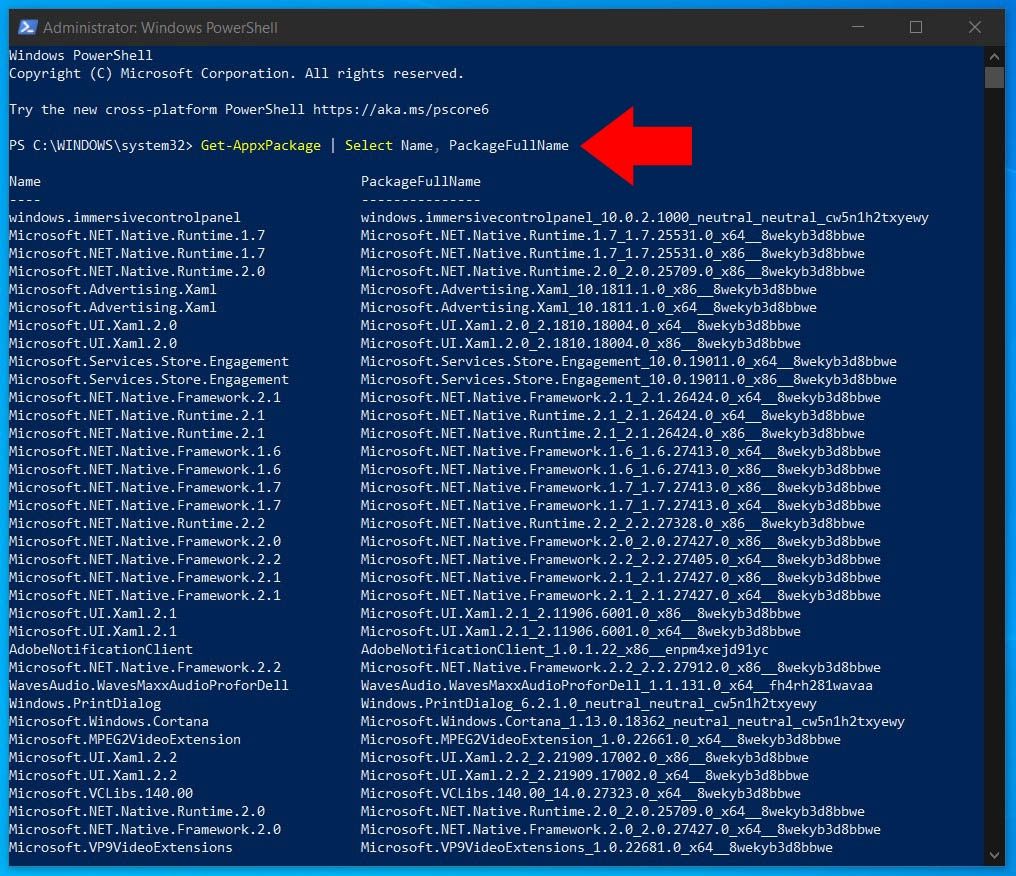
Task: Click the scrollbar up arrow
Action: click(x=994, y=56)
